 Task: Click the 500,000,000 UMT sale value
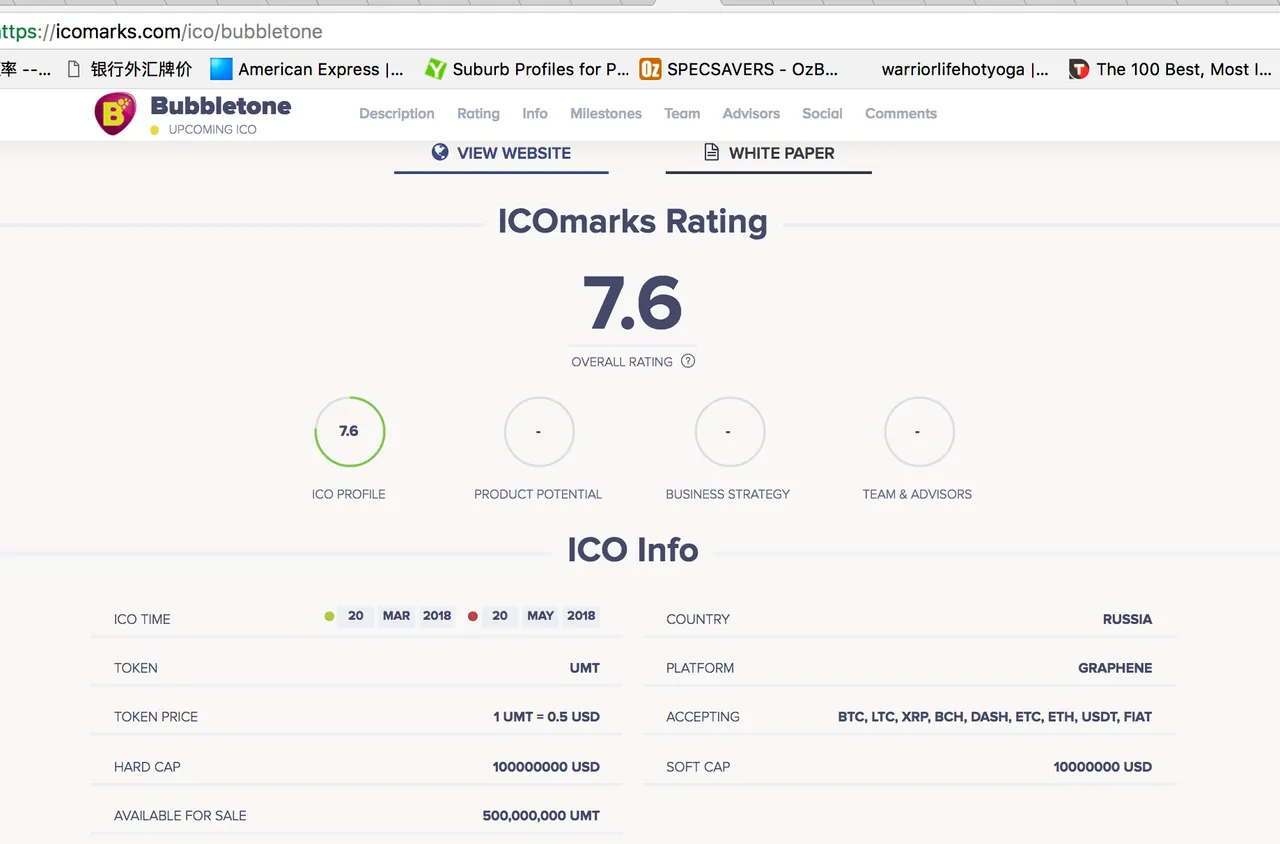[x=541, y=816]
